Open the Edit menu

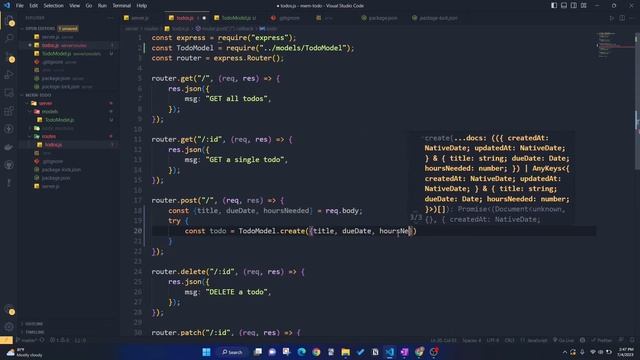point(33,6)
